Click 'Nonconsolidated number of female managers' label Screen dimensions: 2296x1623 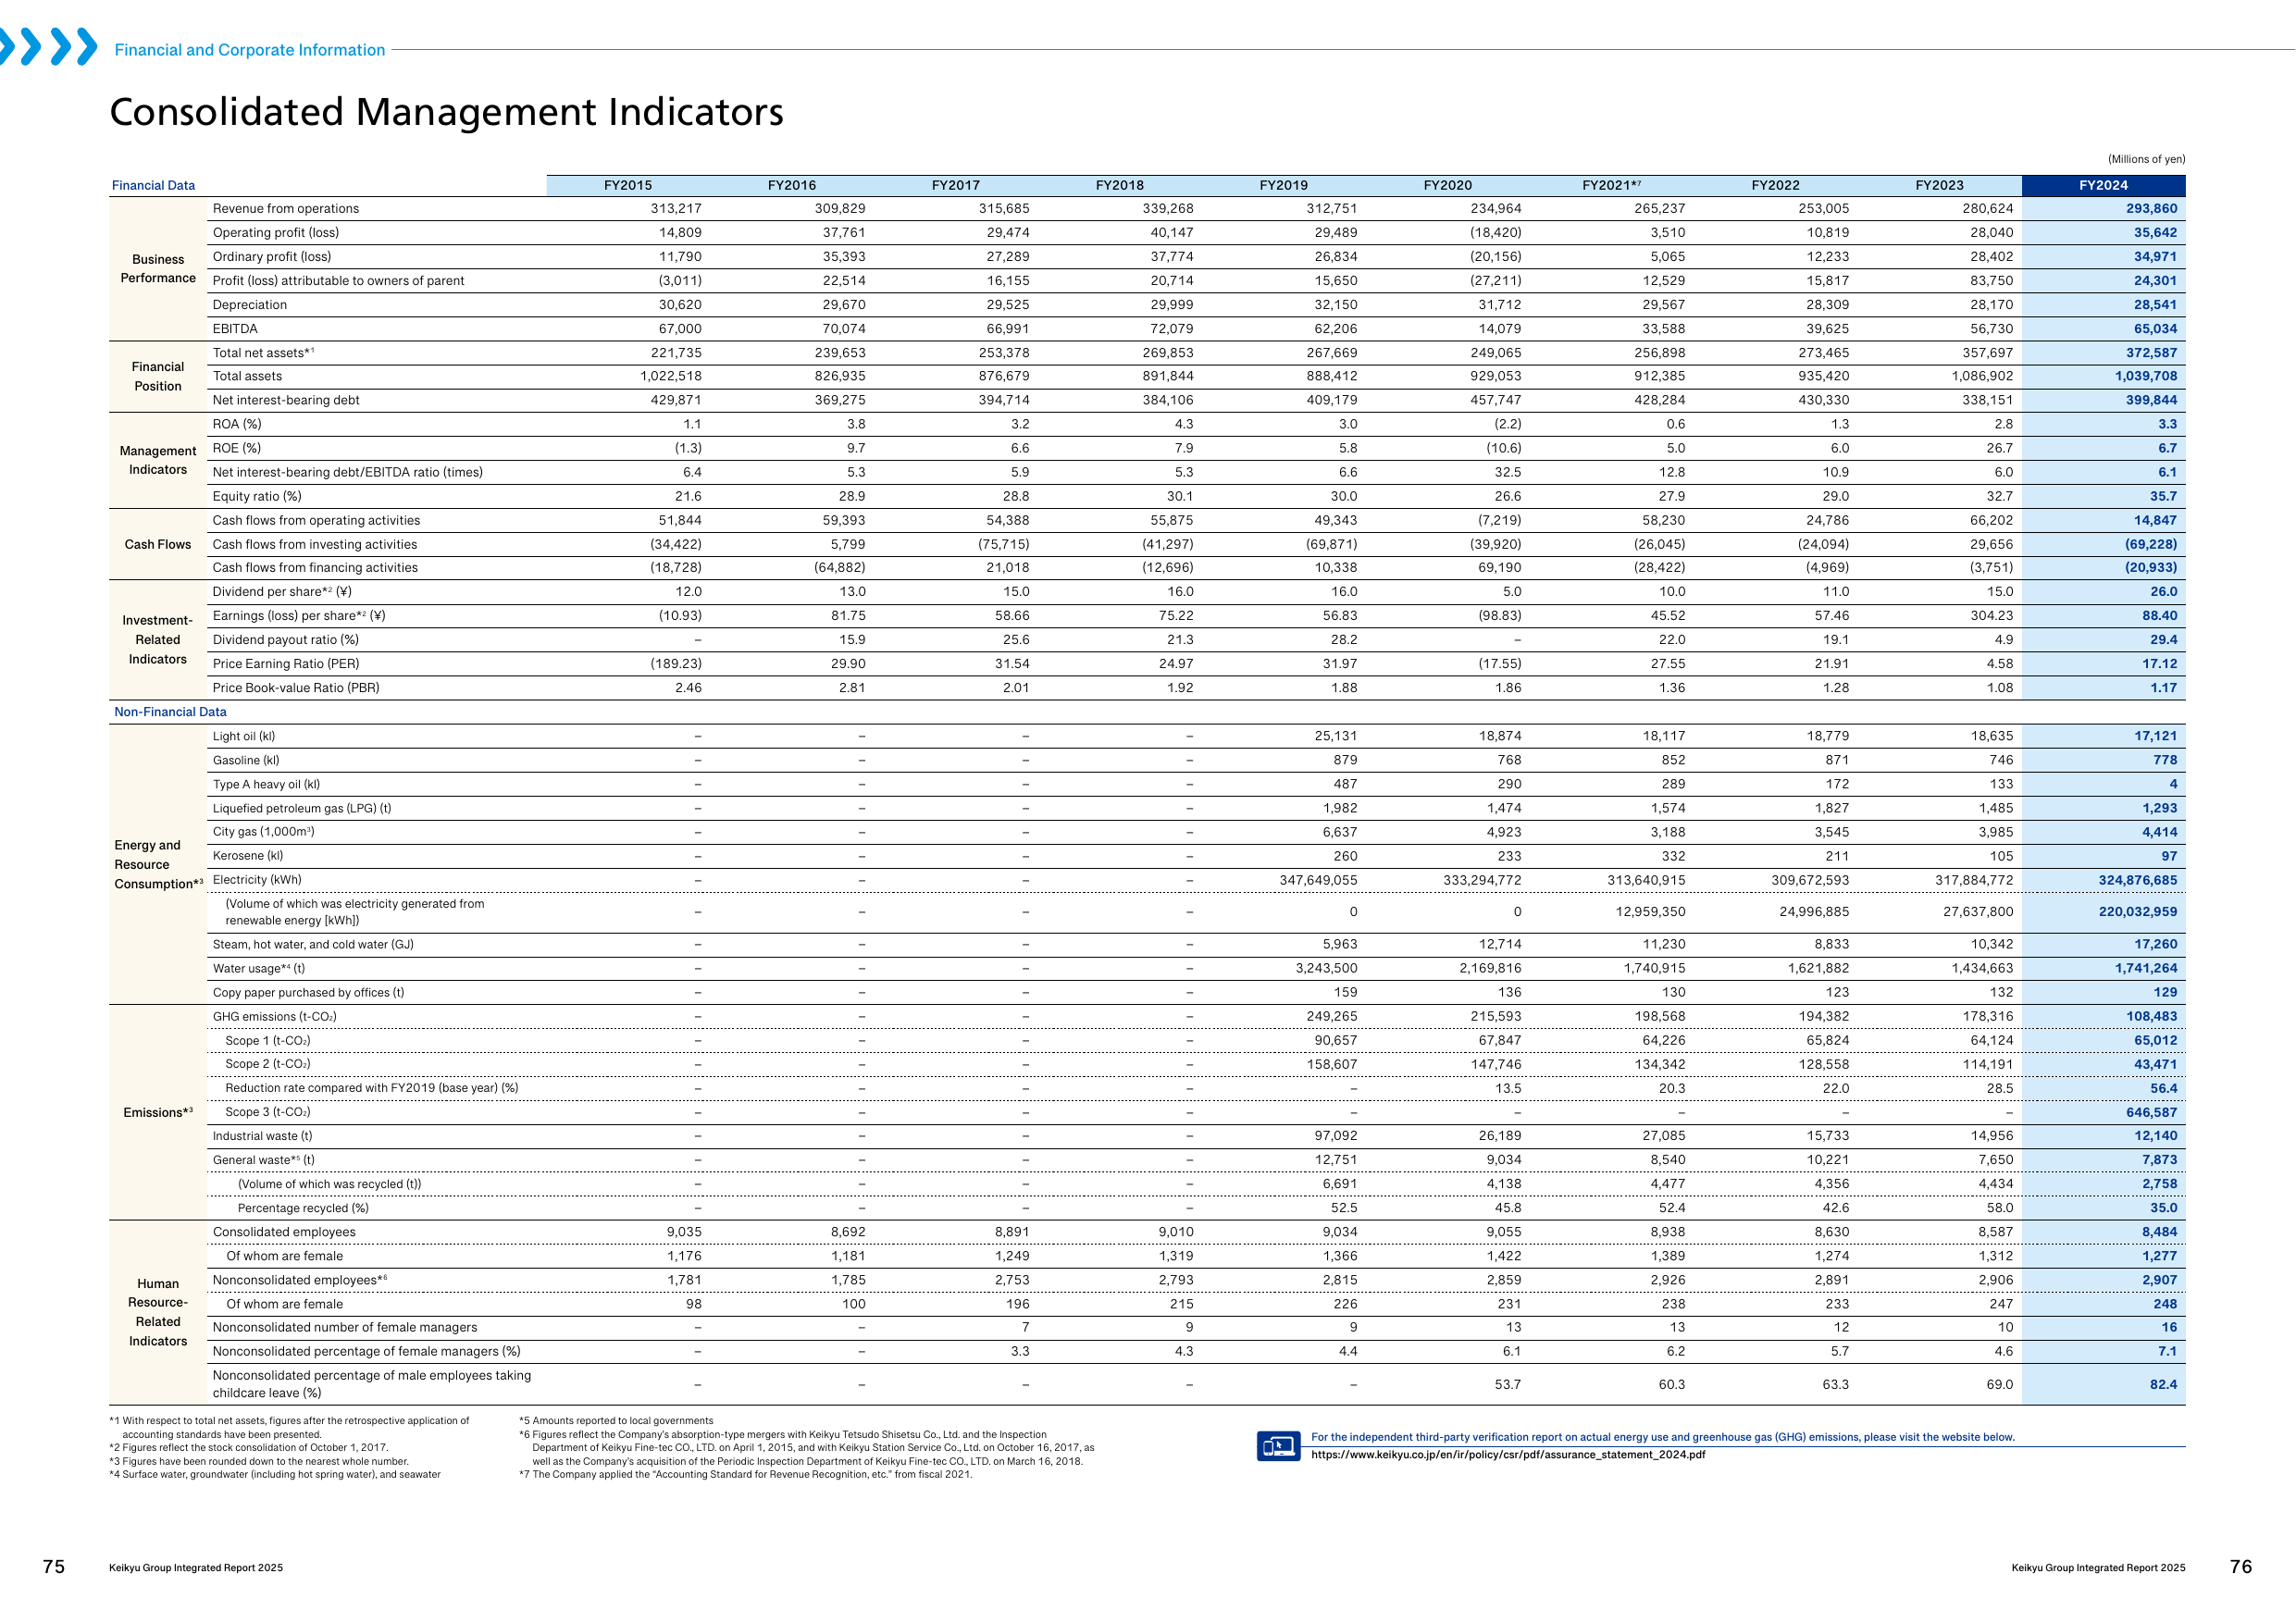[x=345, y=1327]
